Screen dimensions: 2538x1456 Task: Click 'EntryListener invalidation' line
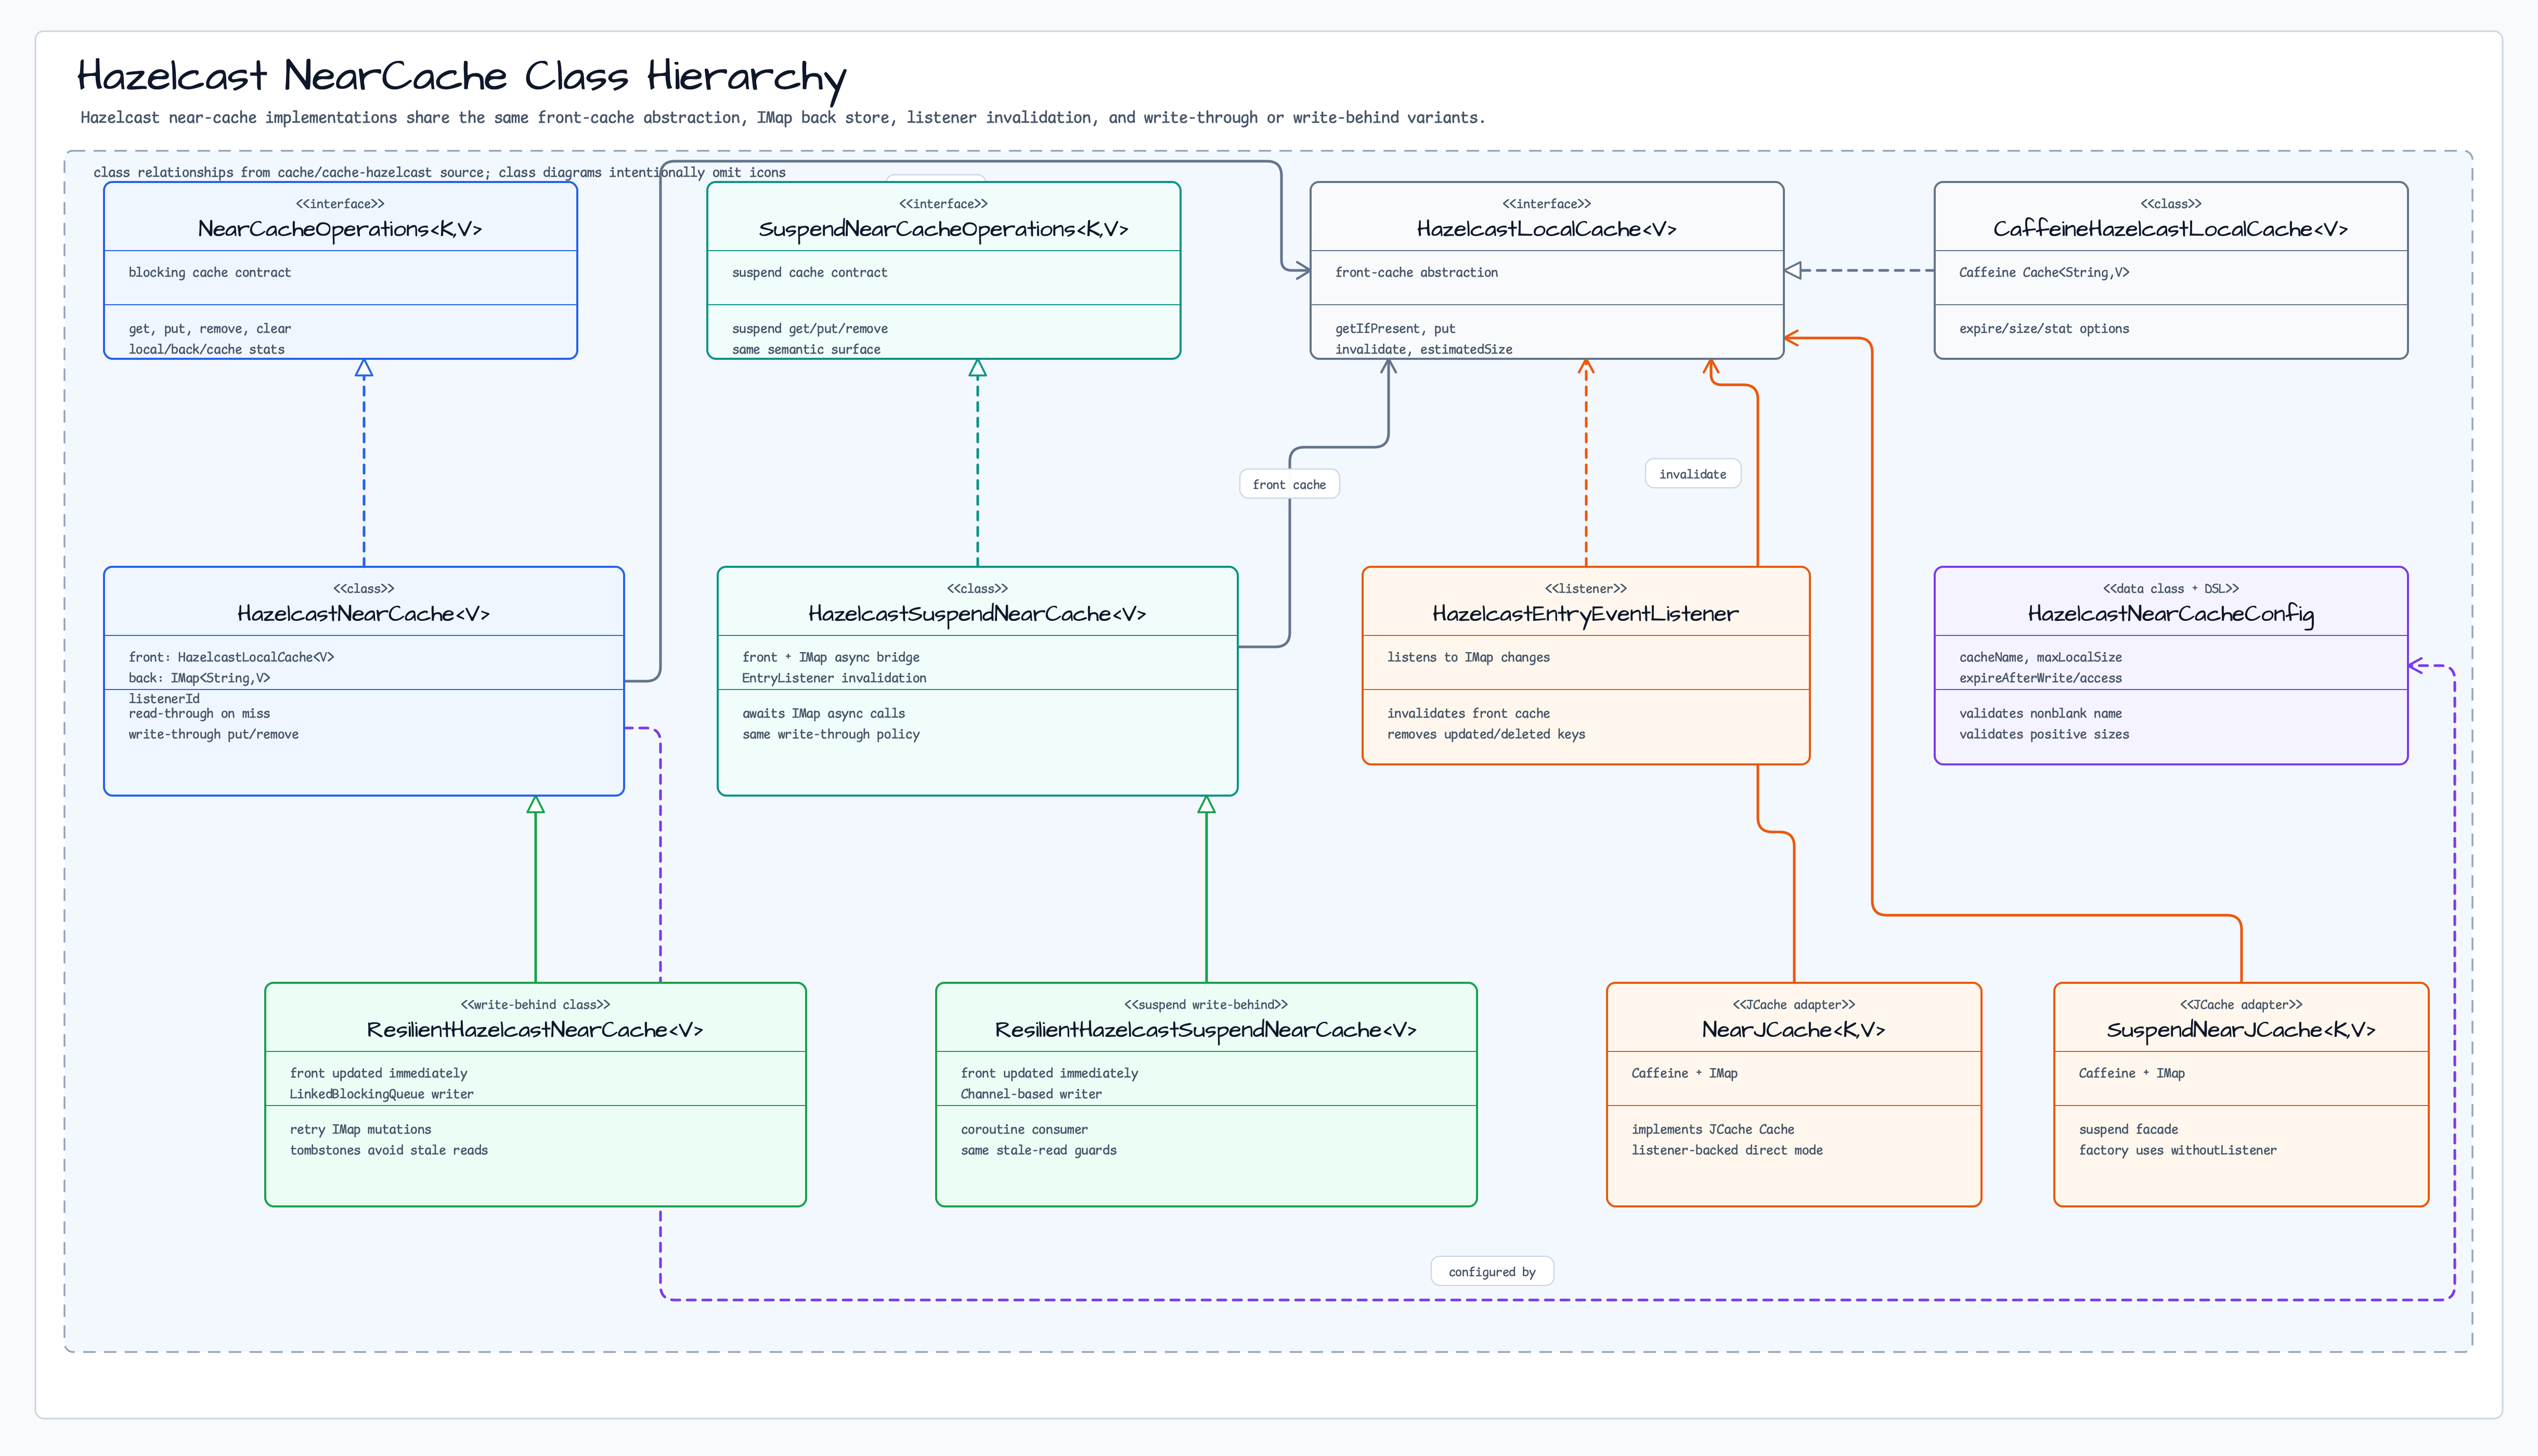click(834, 678)
